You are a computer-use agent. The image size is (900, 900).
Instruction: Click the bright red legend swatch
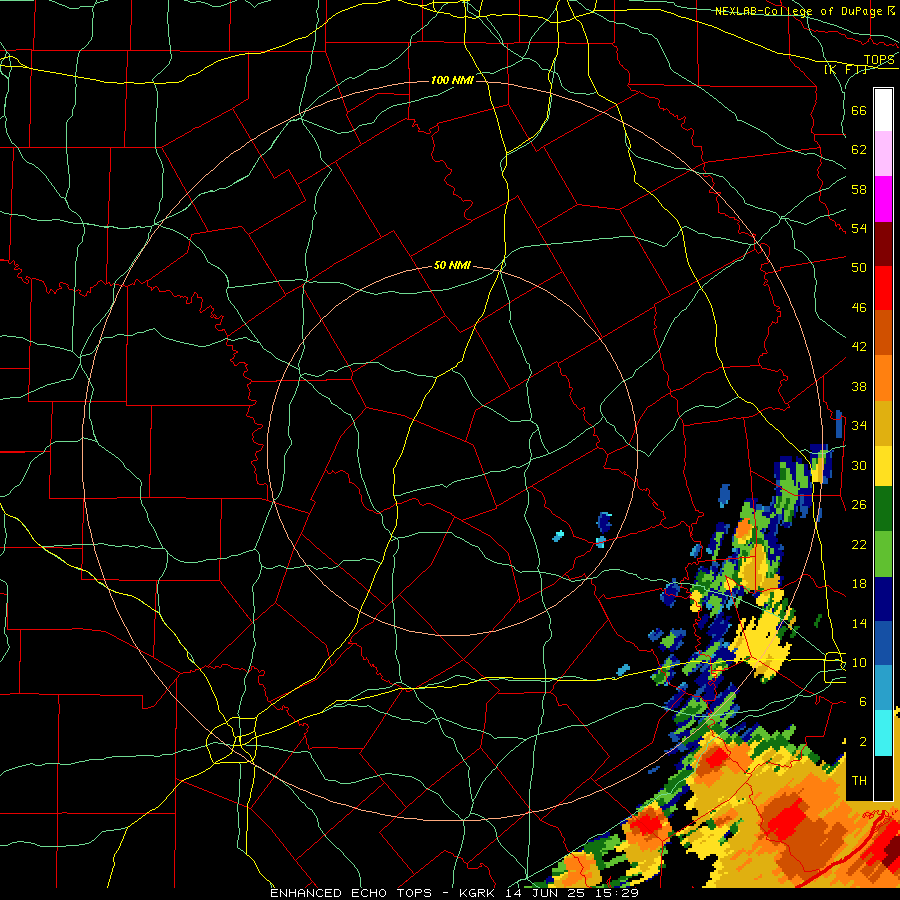(883, 288)
